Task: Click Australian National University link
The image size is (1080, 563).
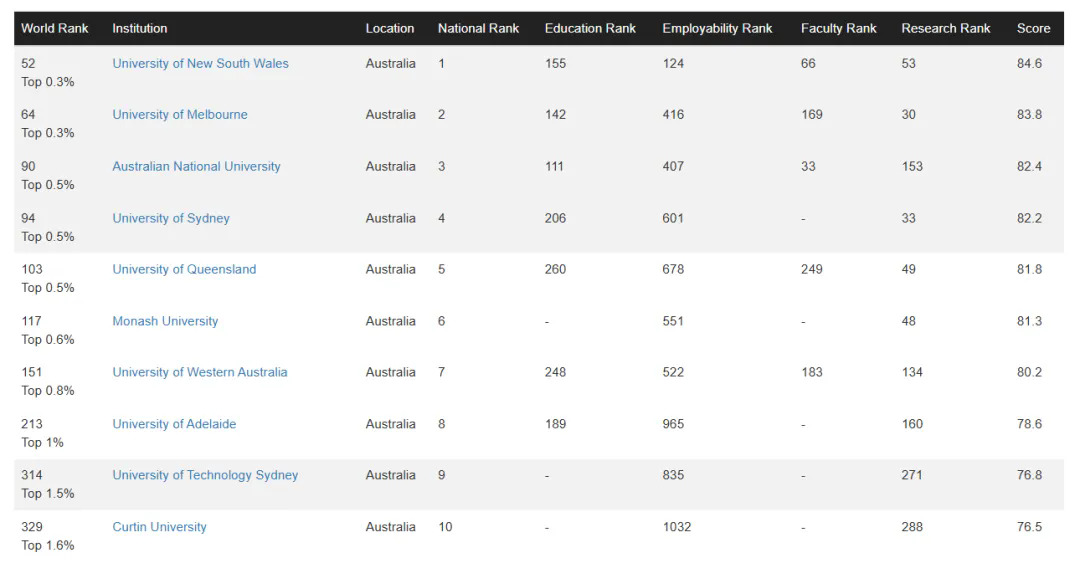Action: point(196,166)
